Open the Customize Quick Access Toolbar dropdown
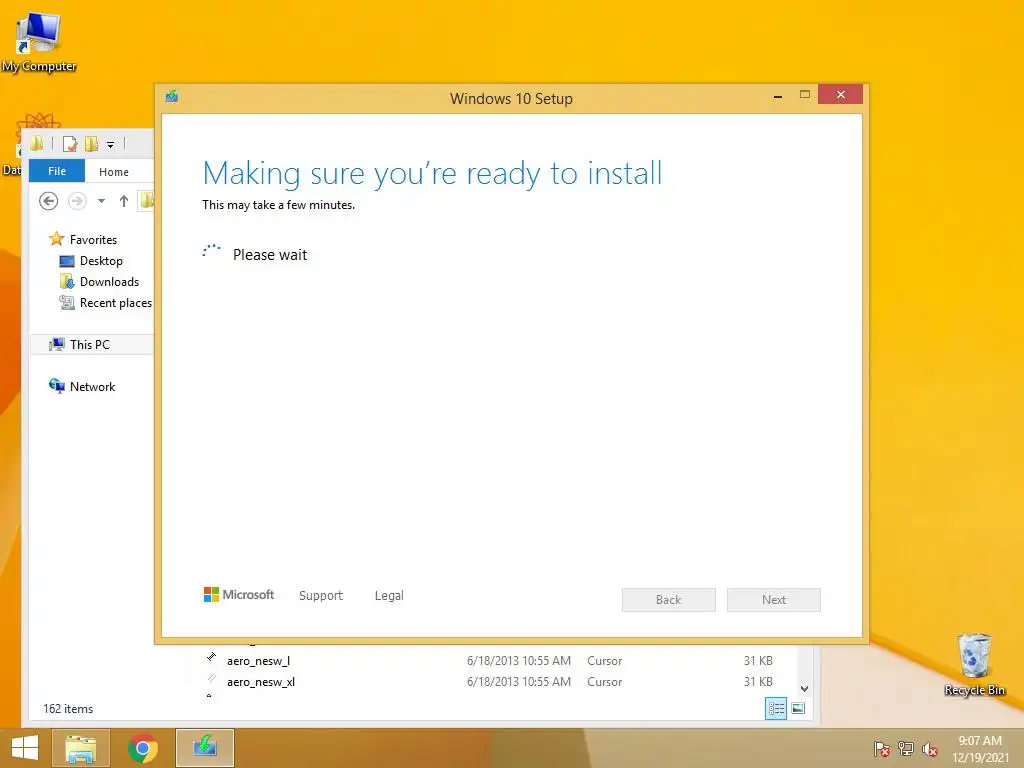1024x768 pixels. pos(110,144)
